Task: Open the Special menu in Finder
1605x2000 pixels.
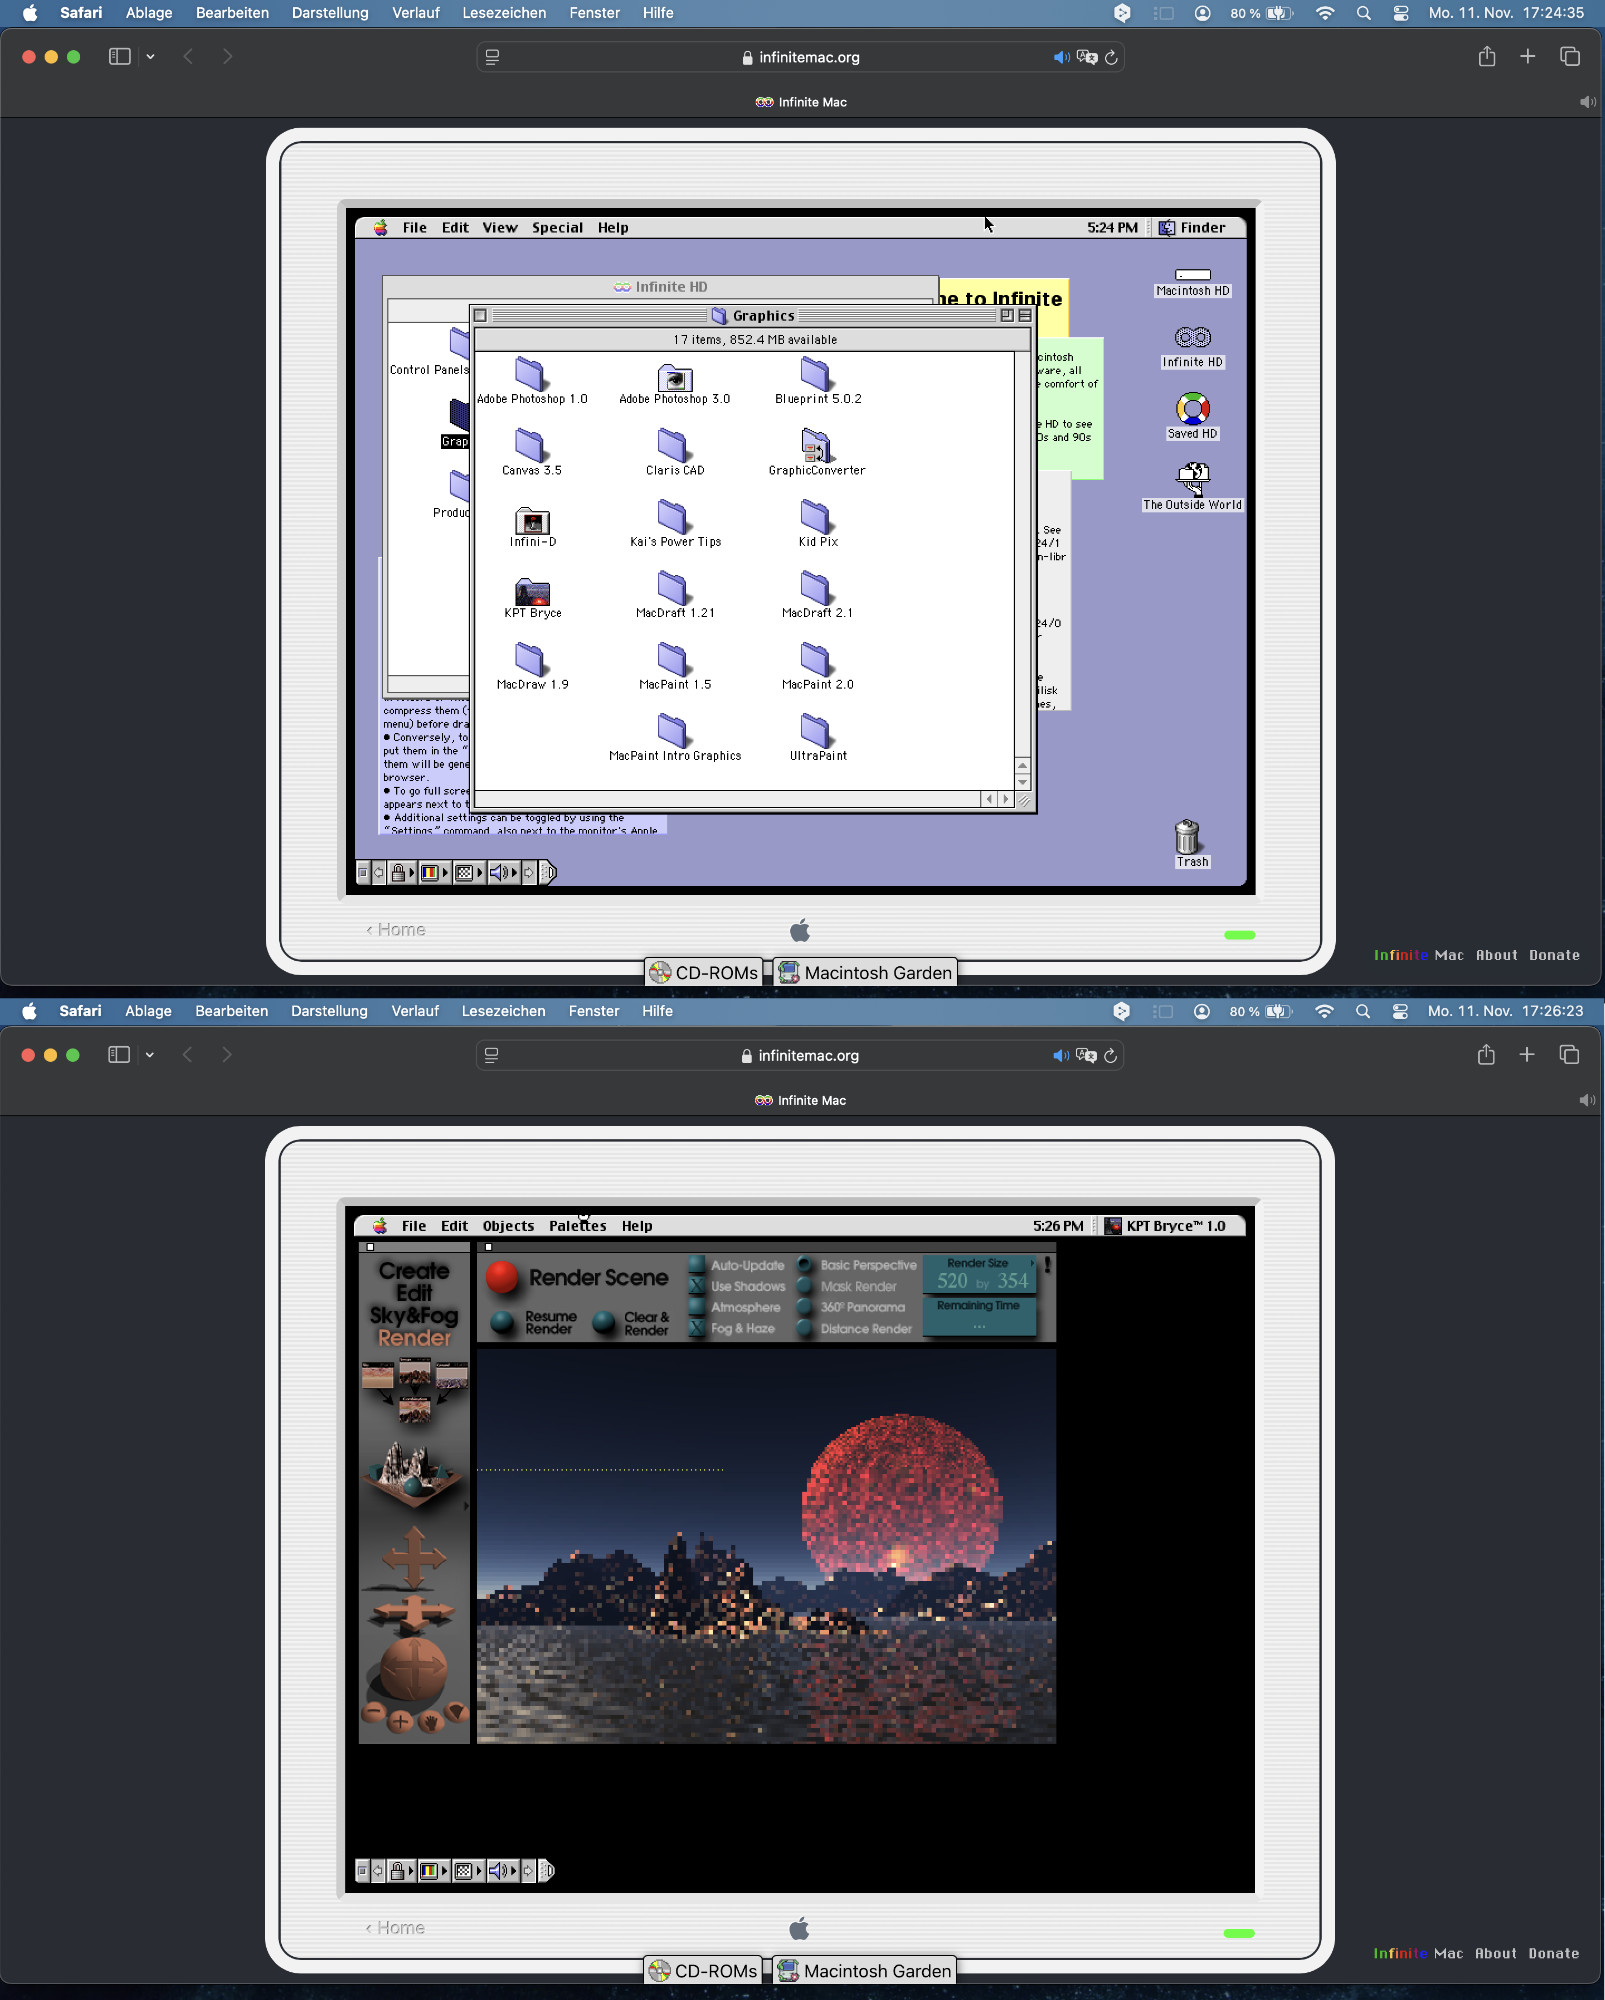Action: click(557, 228)
